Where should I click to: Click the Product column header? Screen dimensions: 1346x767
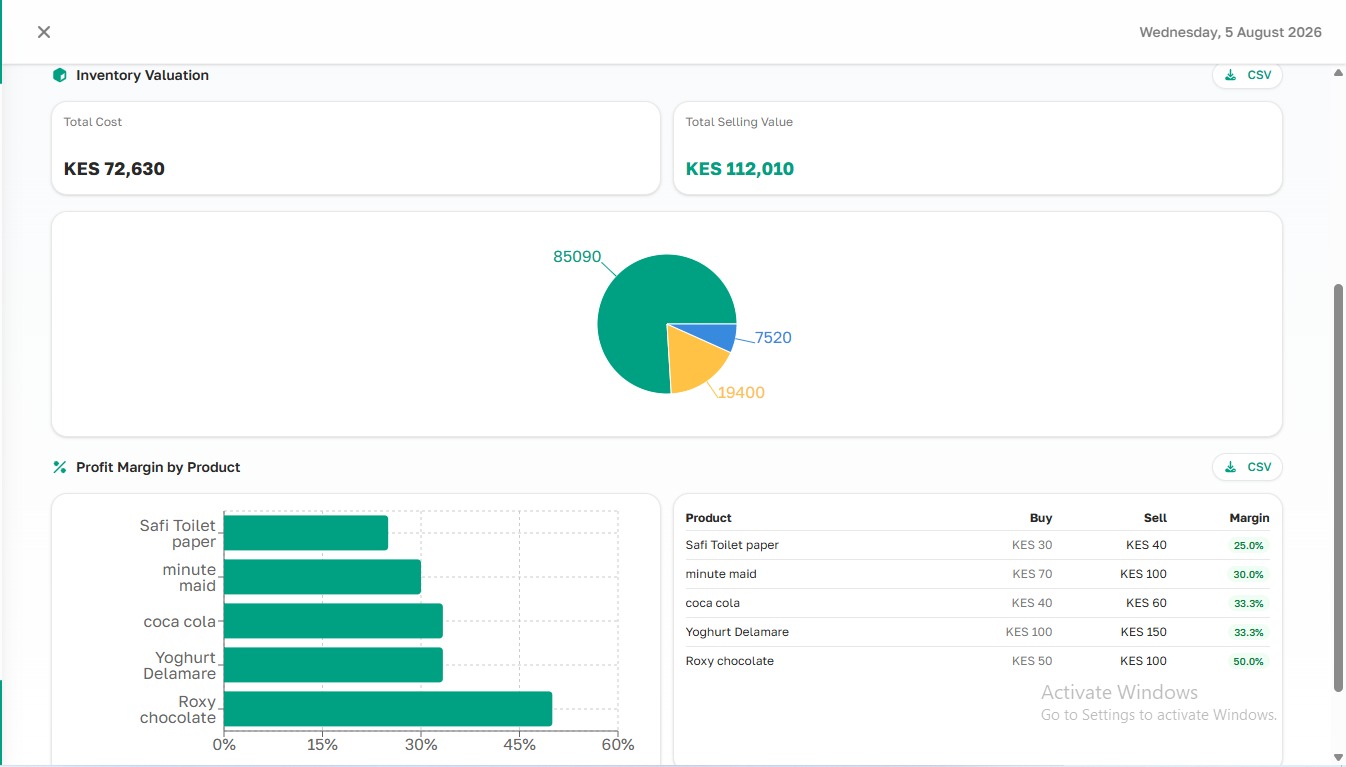pyautogui.click(x=709, y=518)
